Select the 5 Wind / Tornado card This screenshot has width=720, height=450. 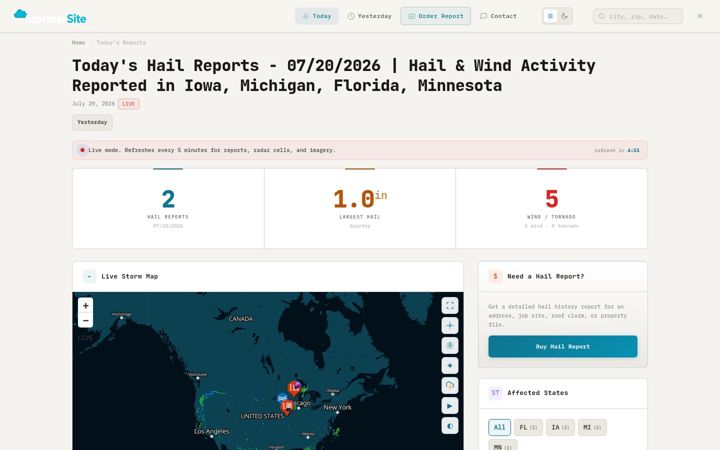pos(551,208)
